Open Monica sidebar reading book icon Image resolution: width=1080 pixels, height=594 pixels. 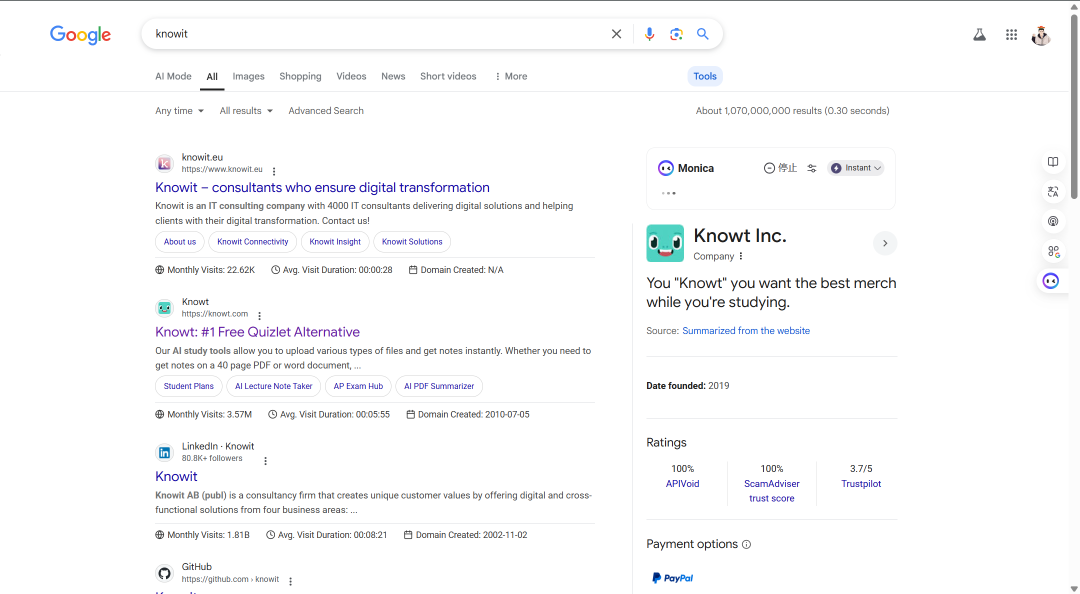tap(1052, 162)
